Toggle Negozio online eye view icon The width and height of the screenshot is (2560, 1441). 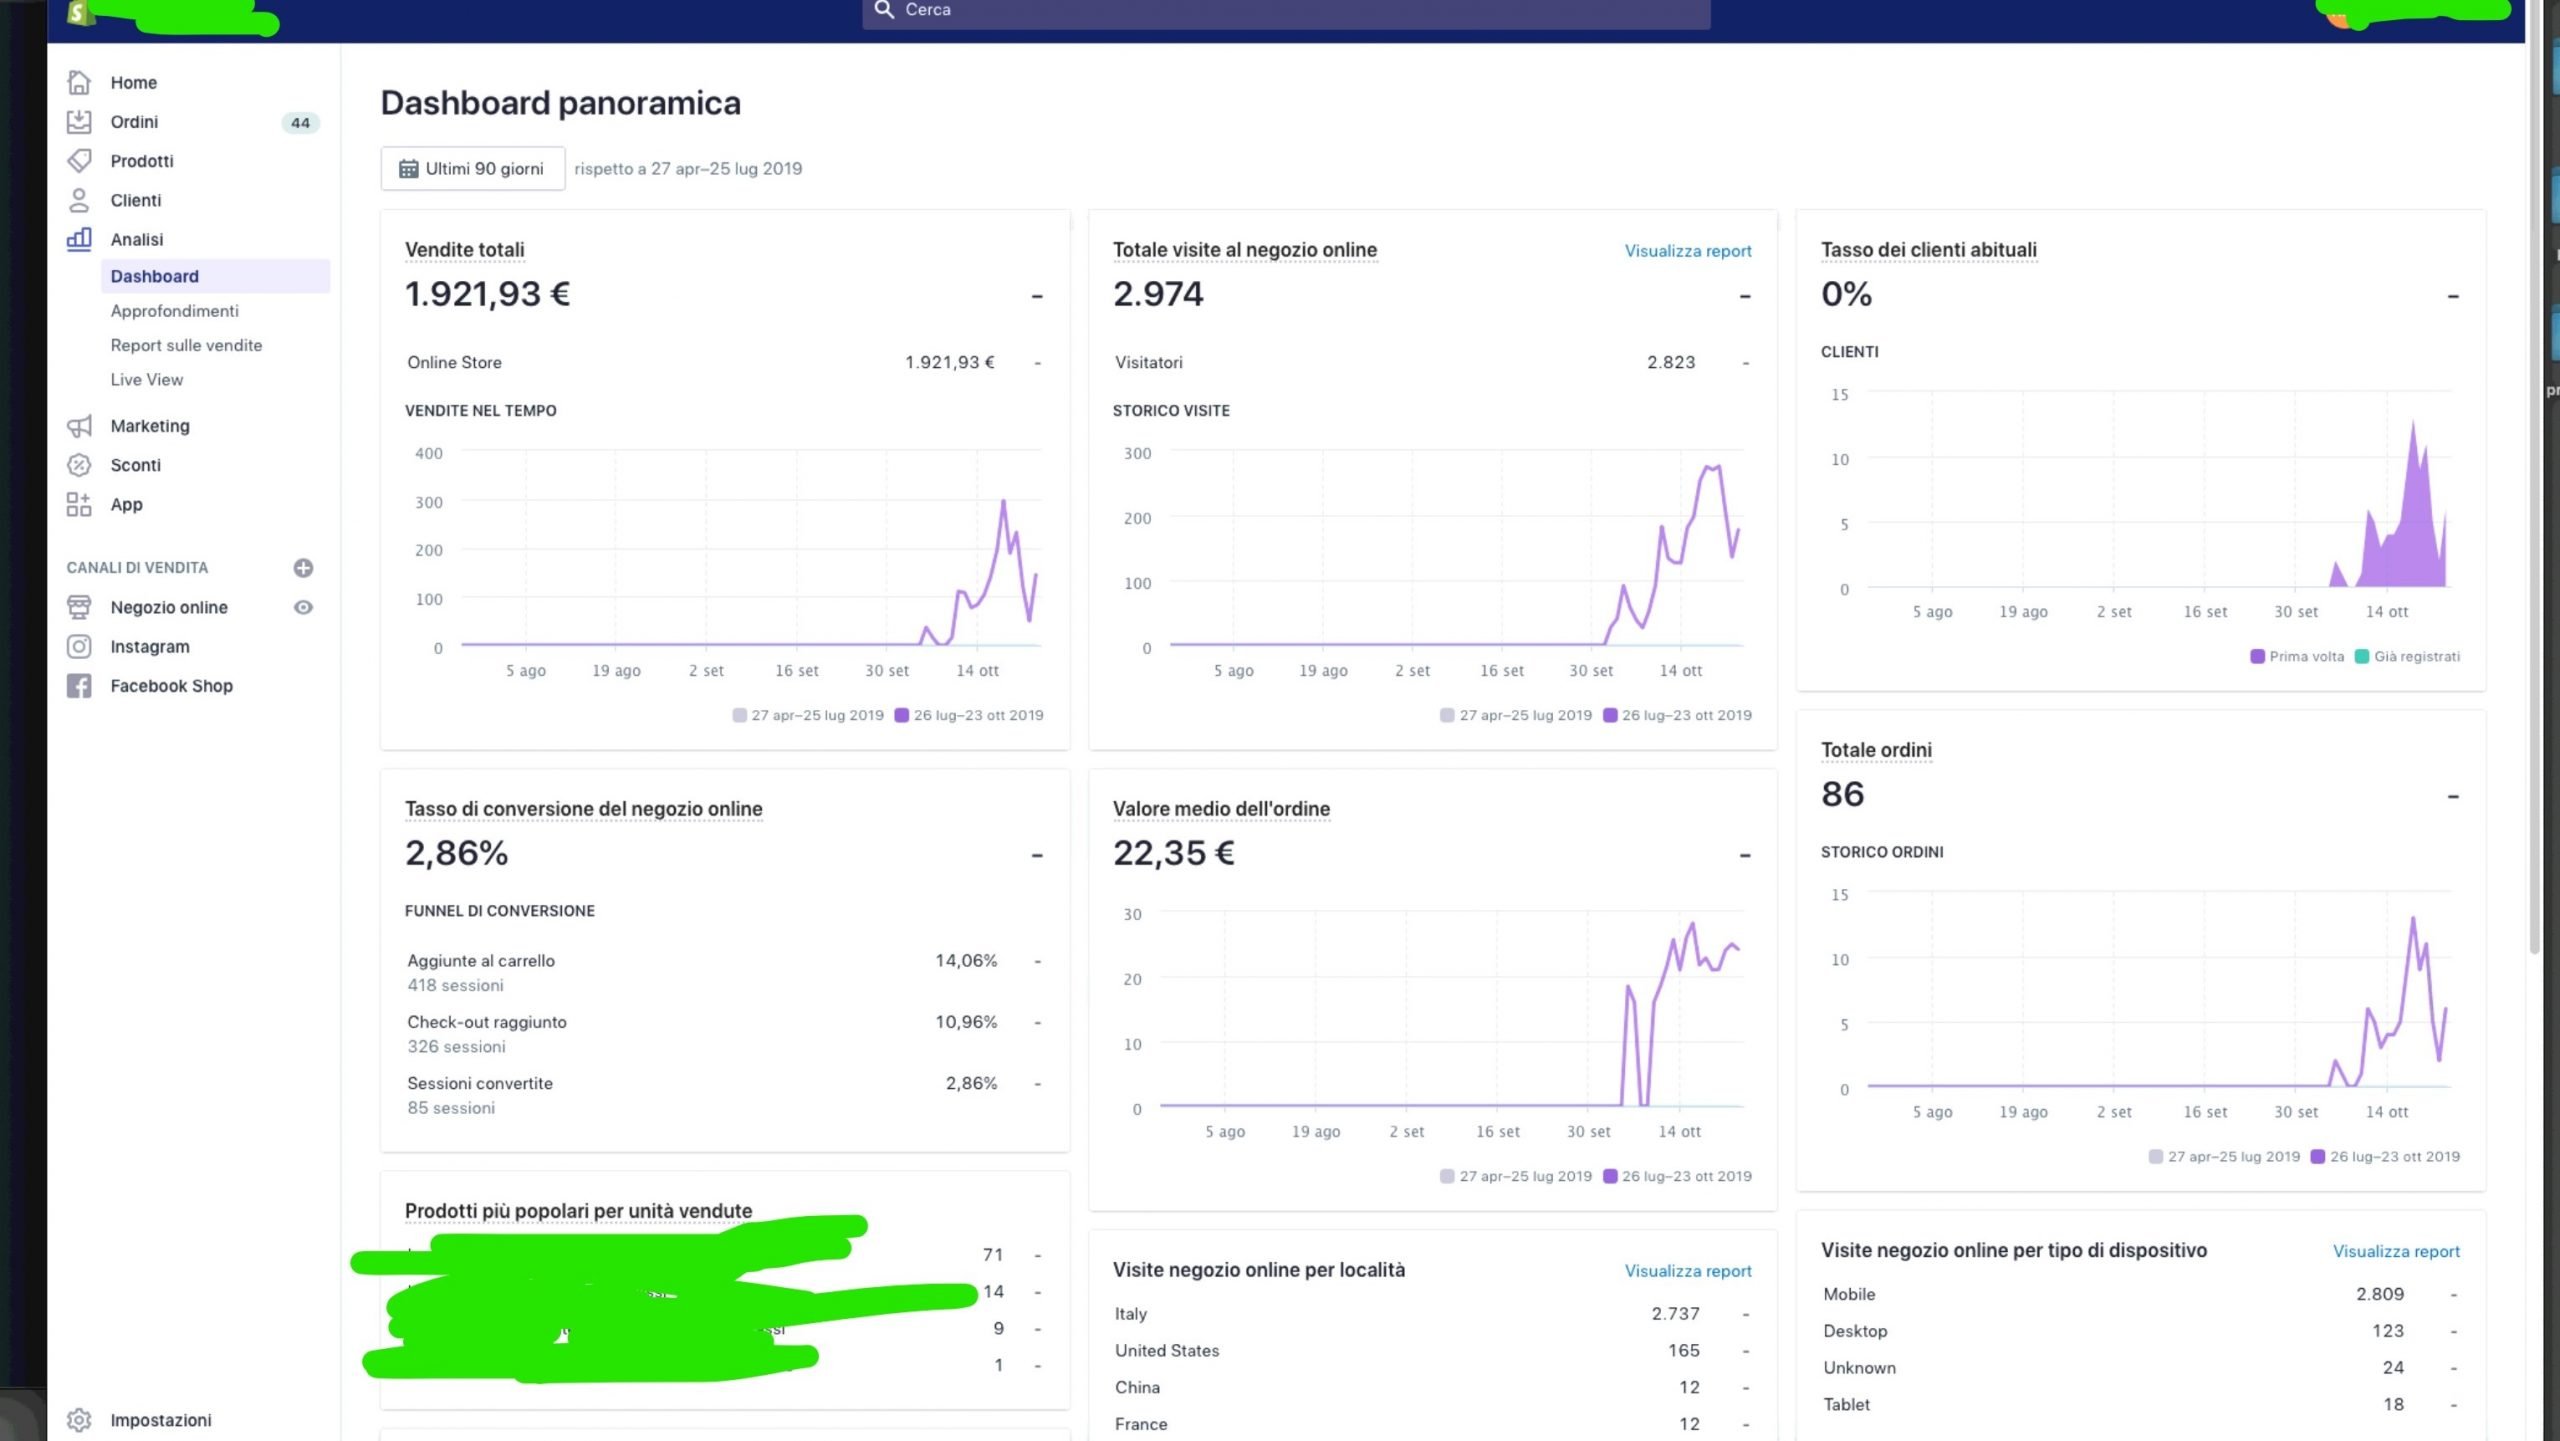(x=303, y=607)
